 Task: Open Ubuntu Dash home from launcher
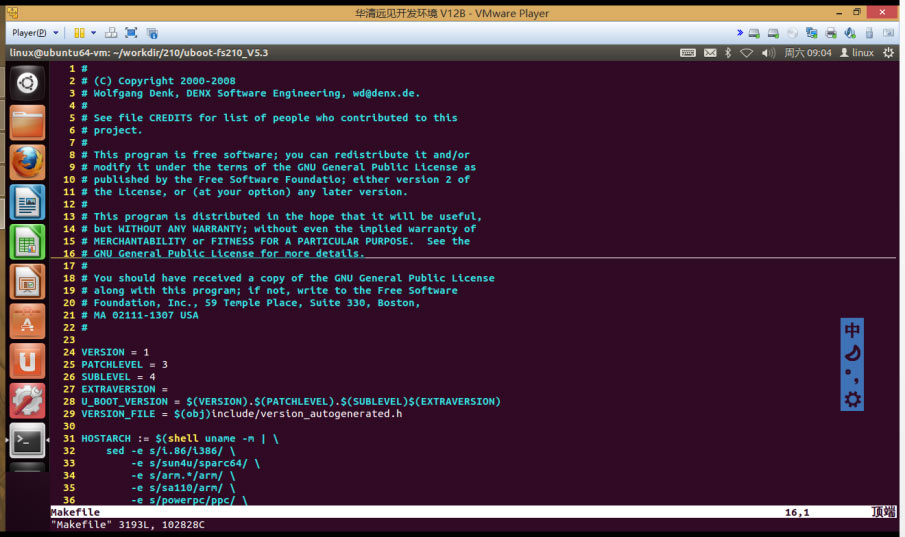[x=27, y=83]
